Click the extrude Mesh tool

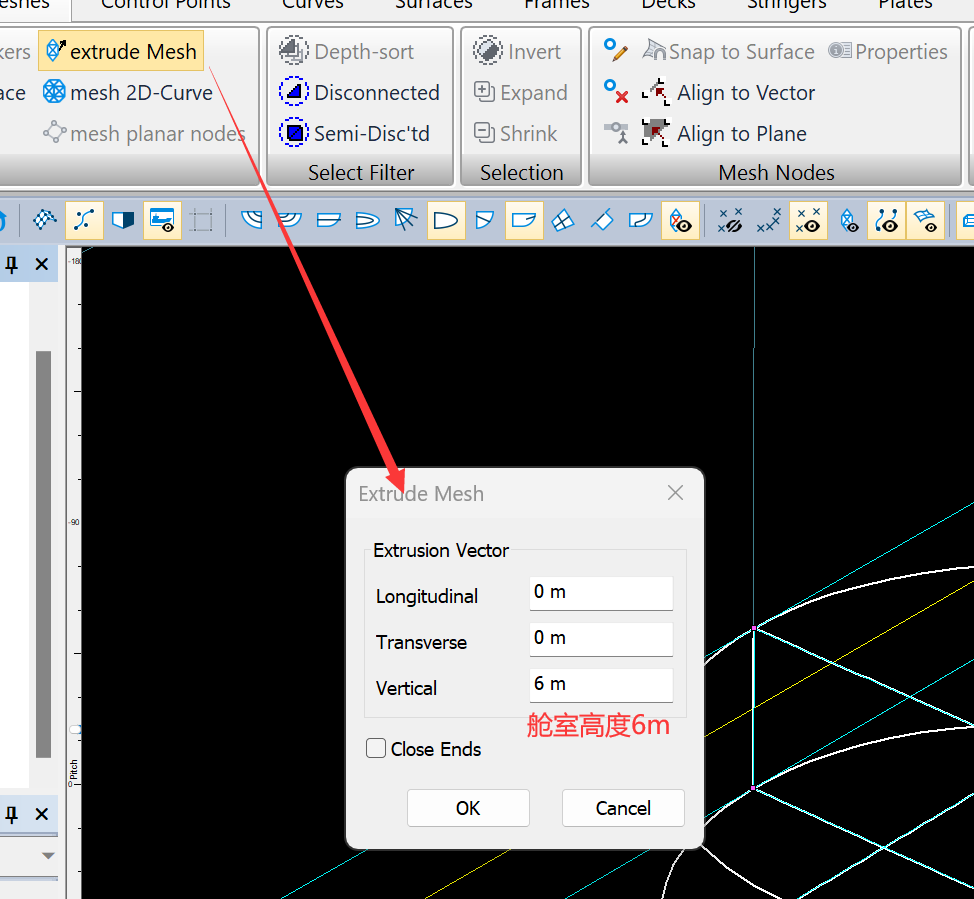tap(122, 52)
